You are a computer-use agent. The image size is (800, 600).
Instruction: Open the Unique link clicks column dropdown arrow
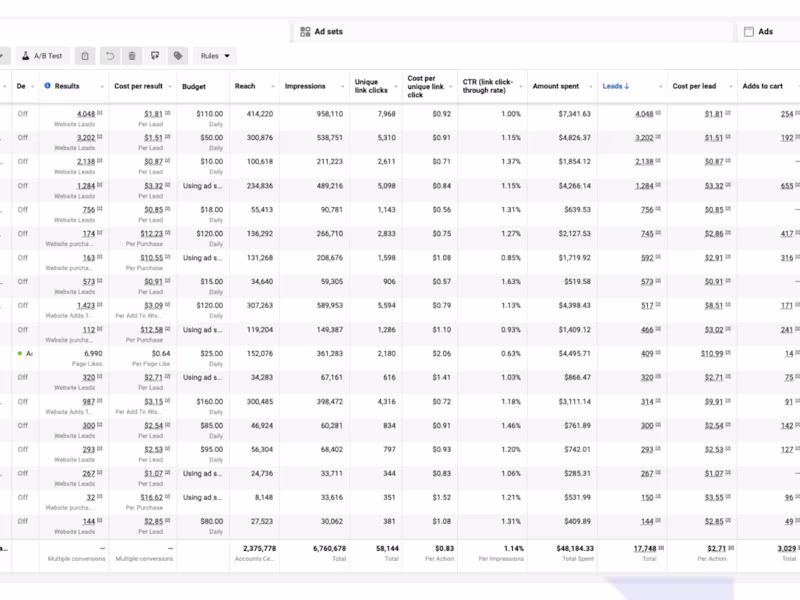(x=395, y=87)
